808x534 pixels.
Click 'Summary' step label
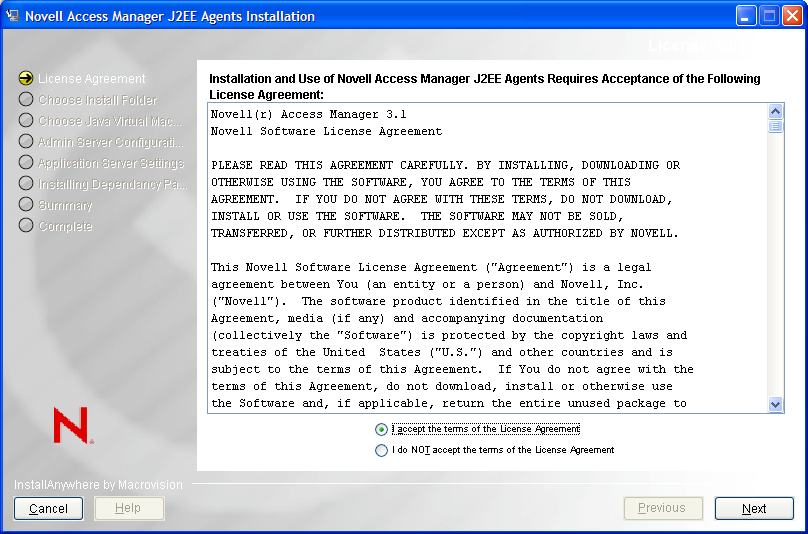(65, 205)
